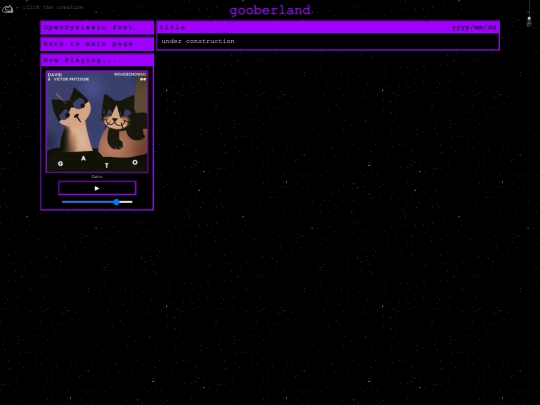Select the 'under construction' text
540x405 pixels.
(198, 41)
